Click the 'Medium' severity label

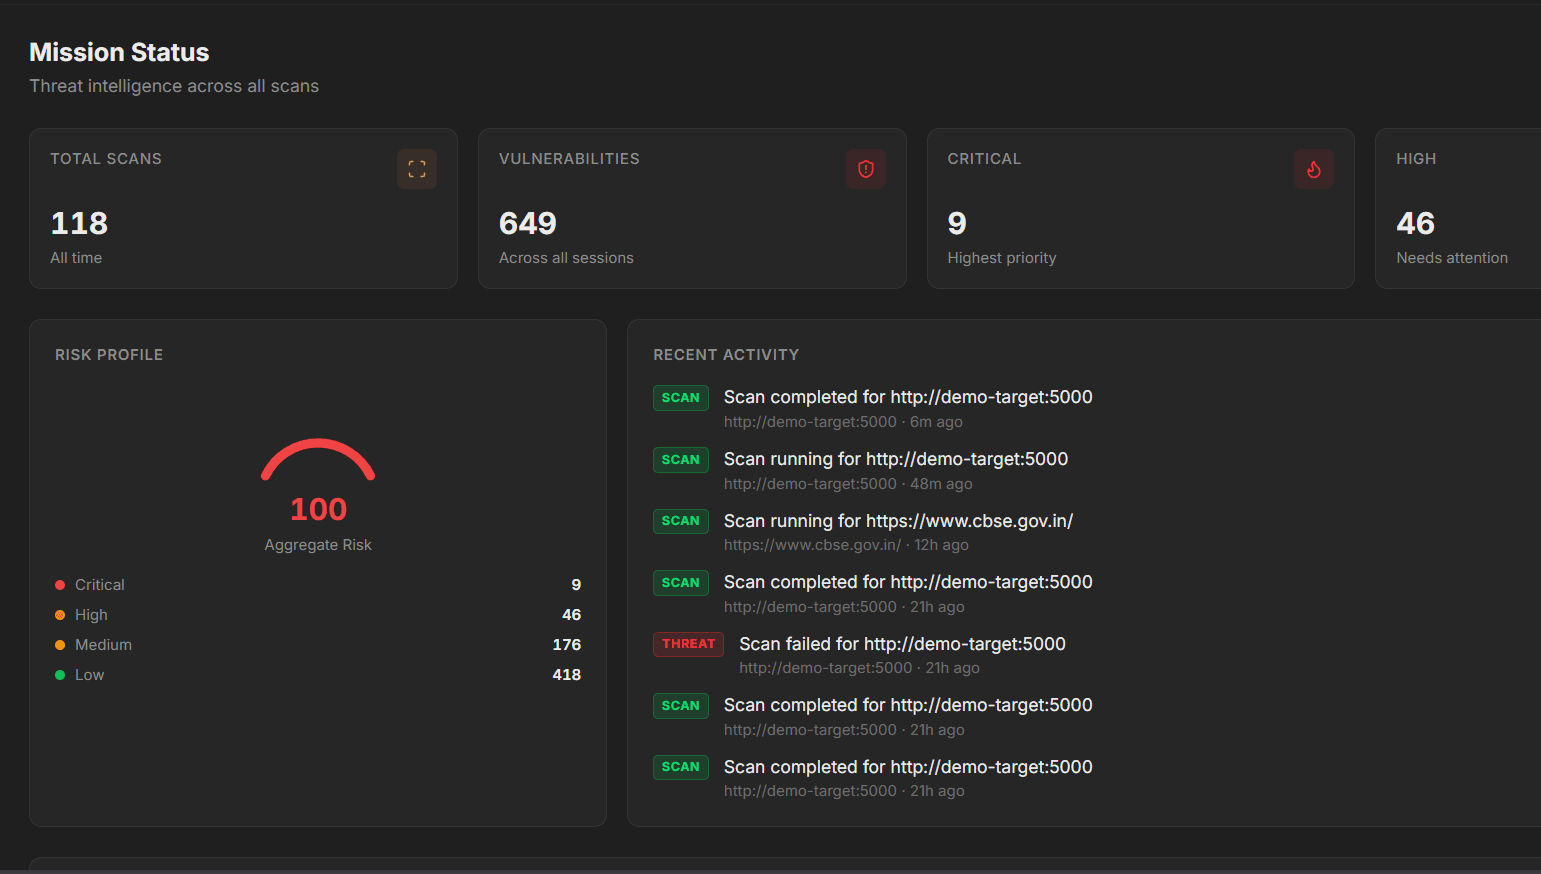pos(103,645)
